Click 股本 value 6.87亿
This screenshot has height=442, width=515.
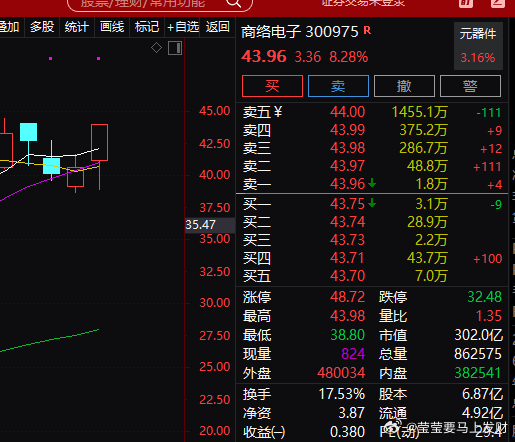[482, 394]
